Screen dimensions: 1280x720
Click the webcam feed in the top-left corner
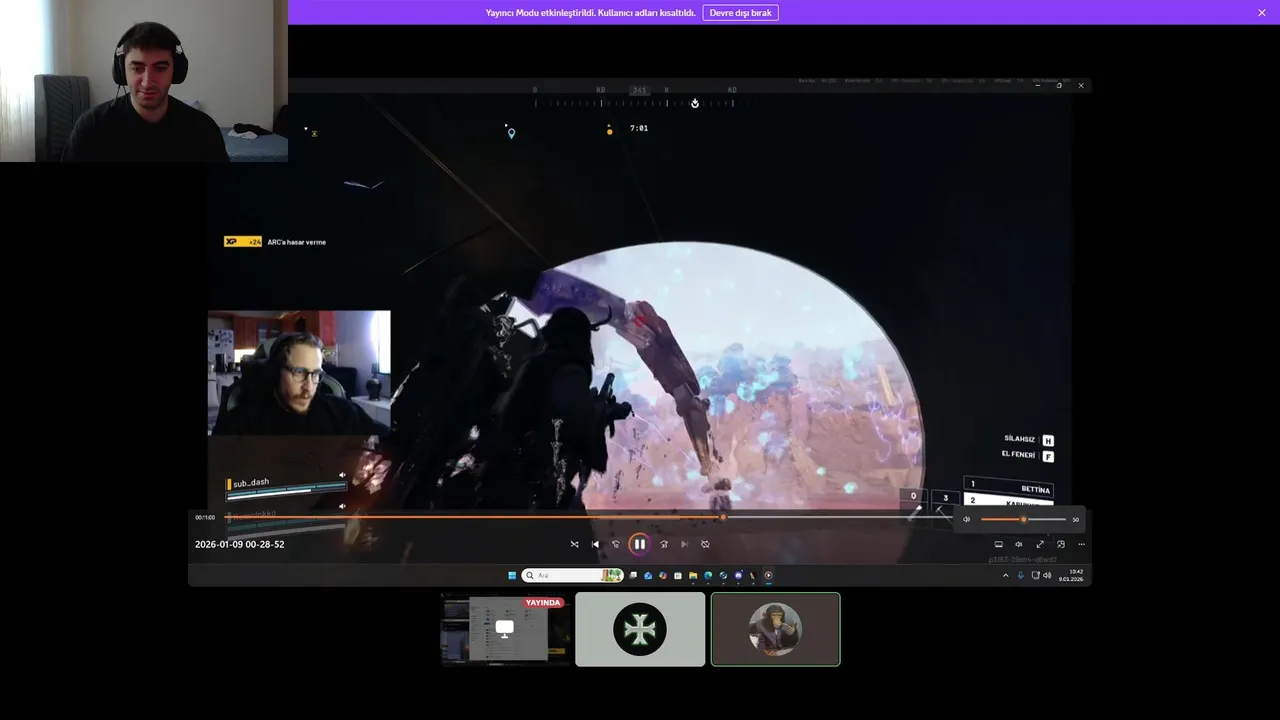point(144,81)
